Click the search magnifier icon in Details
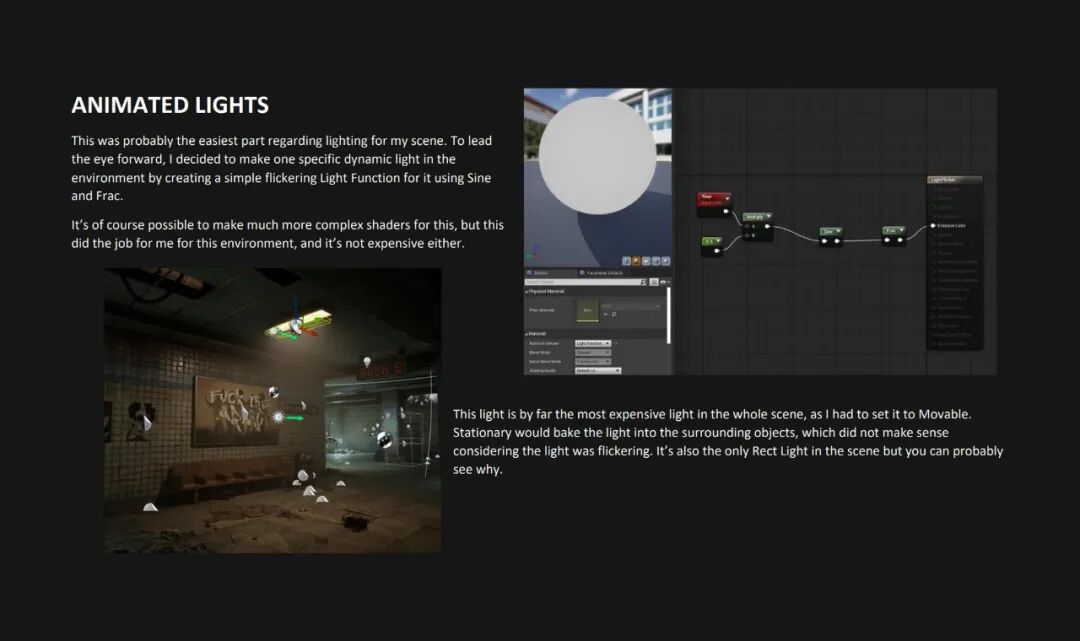 [643, 282]
